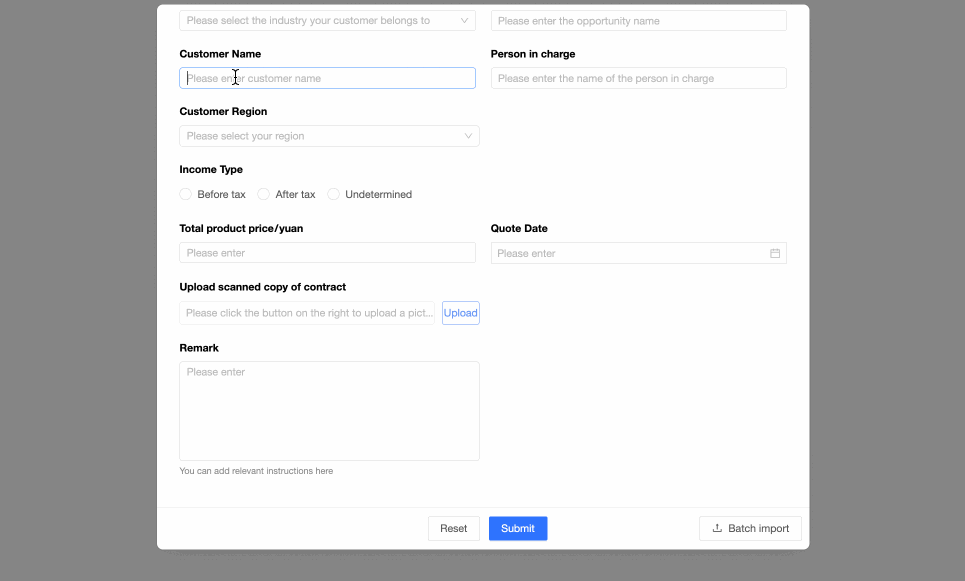
Task: Focus the Customer Name input
Action: [327, 78]
